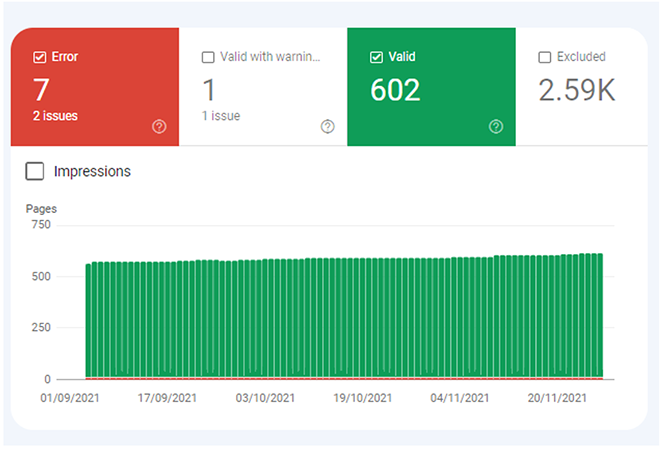The height and width of the screenshot is (449, 662).
Task: Click the '1 issue' text
Action: coord(221,116)
